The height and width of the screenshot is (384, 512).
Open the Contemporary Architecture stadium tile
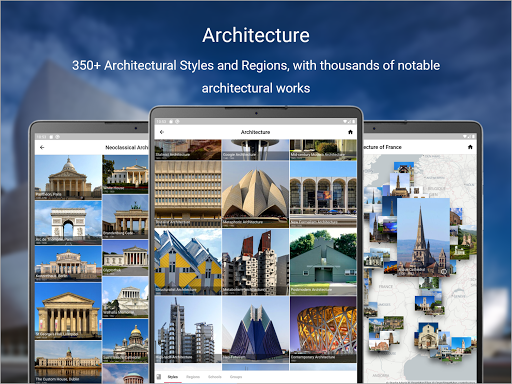(323, 329)
